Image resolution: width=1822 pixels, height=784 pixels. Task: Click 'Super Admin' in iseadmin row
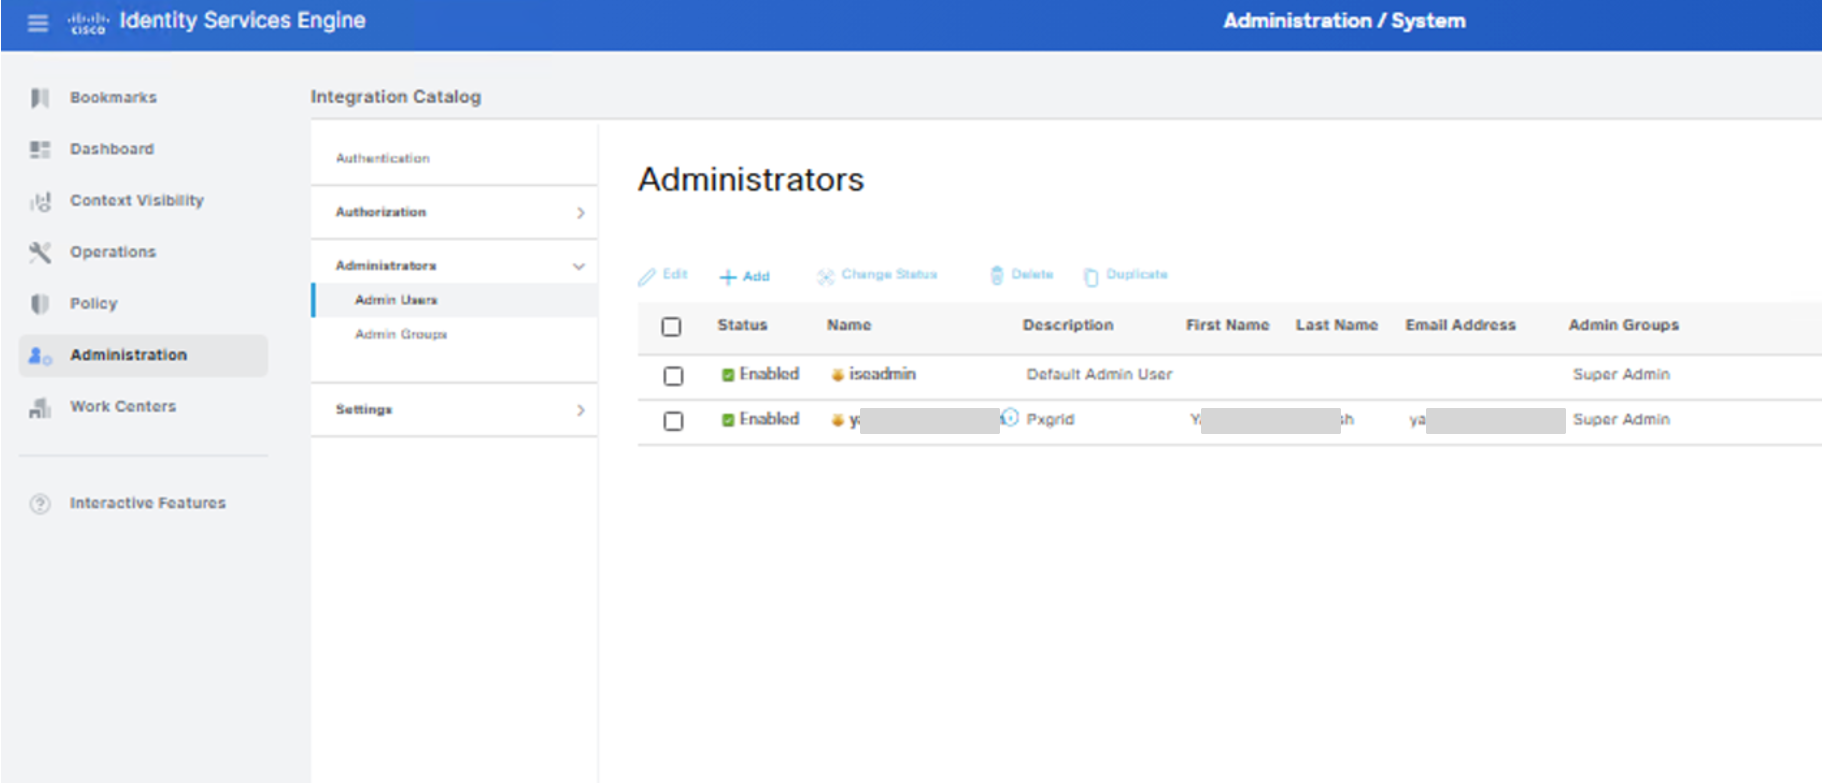pos(1621,374)
